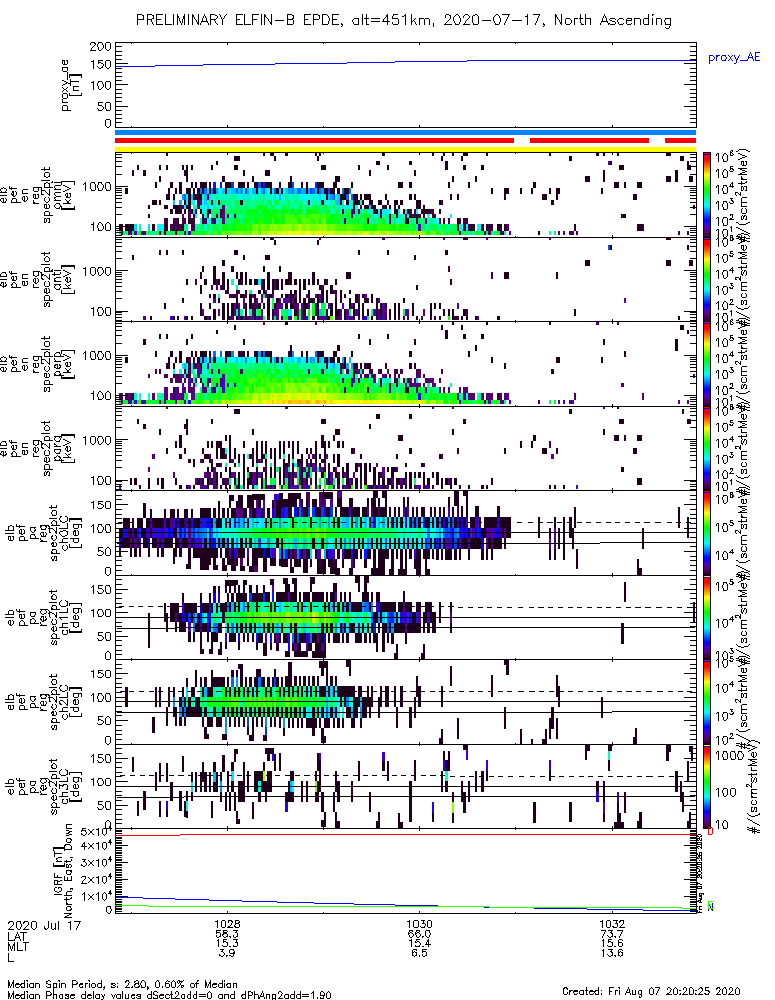Screen dimensions: 775x1000
Task: Click the anti energy spectrogram panel
Action: [405, 279]
